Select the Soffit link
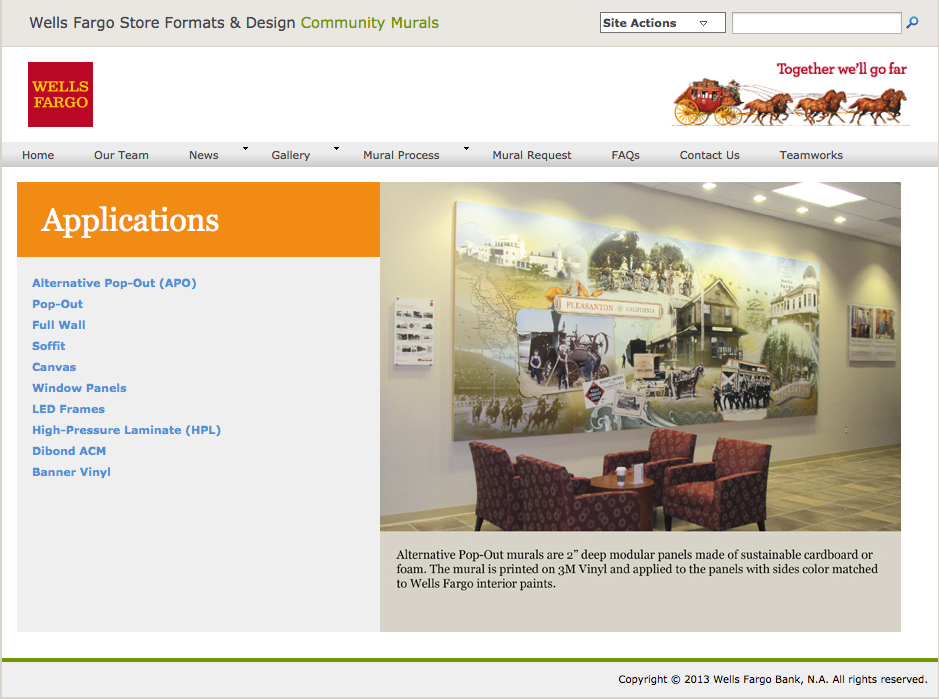 click(49, 346)
